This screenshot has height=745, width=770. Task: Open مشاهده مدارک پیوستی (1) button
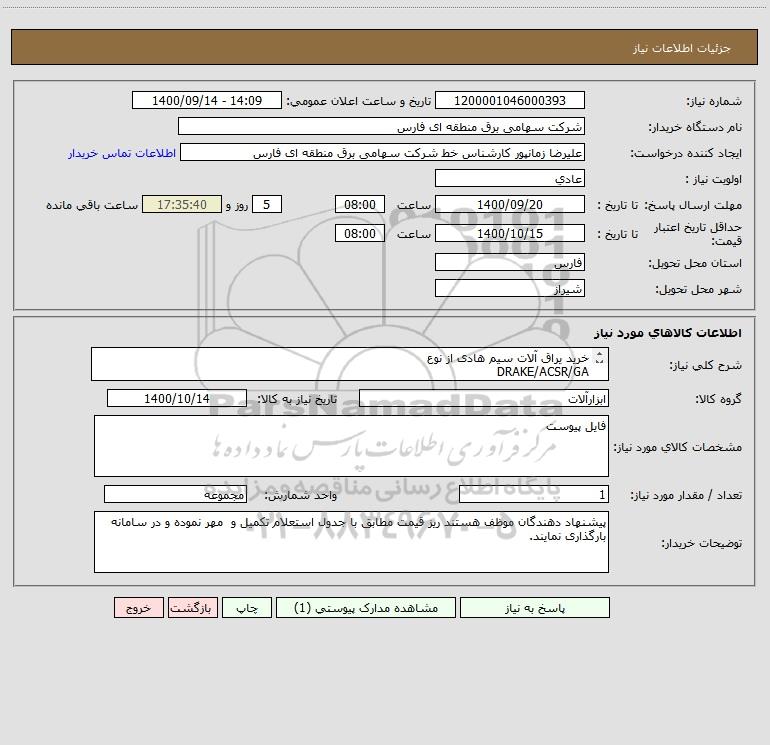366,607
